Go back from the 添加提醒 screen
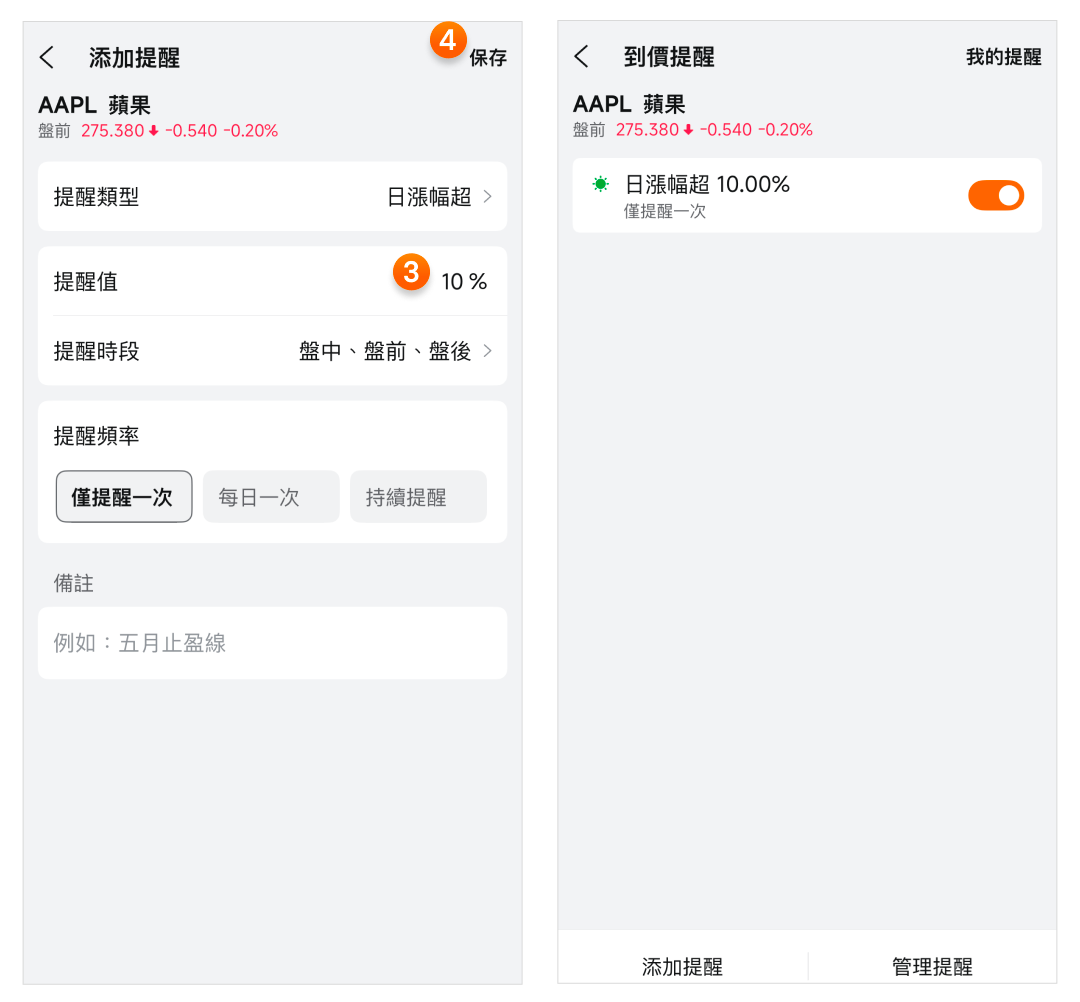Viewport: 1080px width, 1002px height. [x=47, y=58]
